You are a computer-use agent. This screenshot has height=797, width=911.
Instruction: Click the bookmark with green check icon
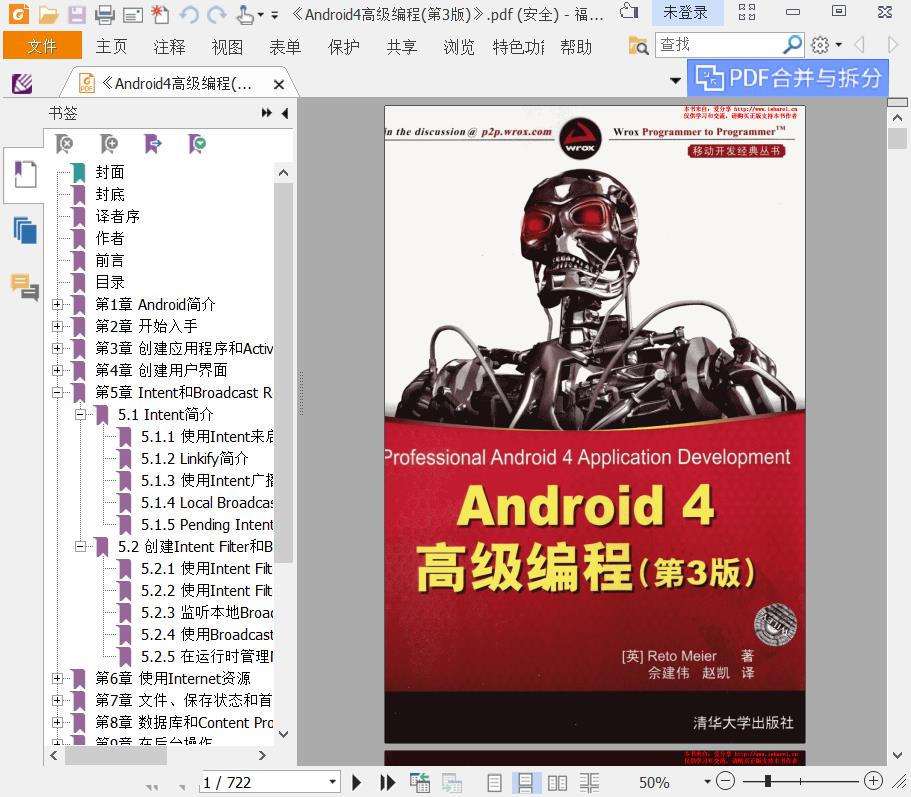pyautogui.click(x=198, y=143)
